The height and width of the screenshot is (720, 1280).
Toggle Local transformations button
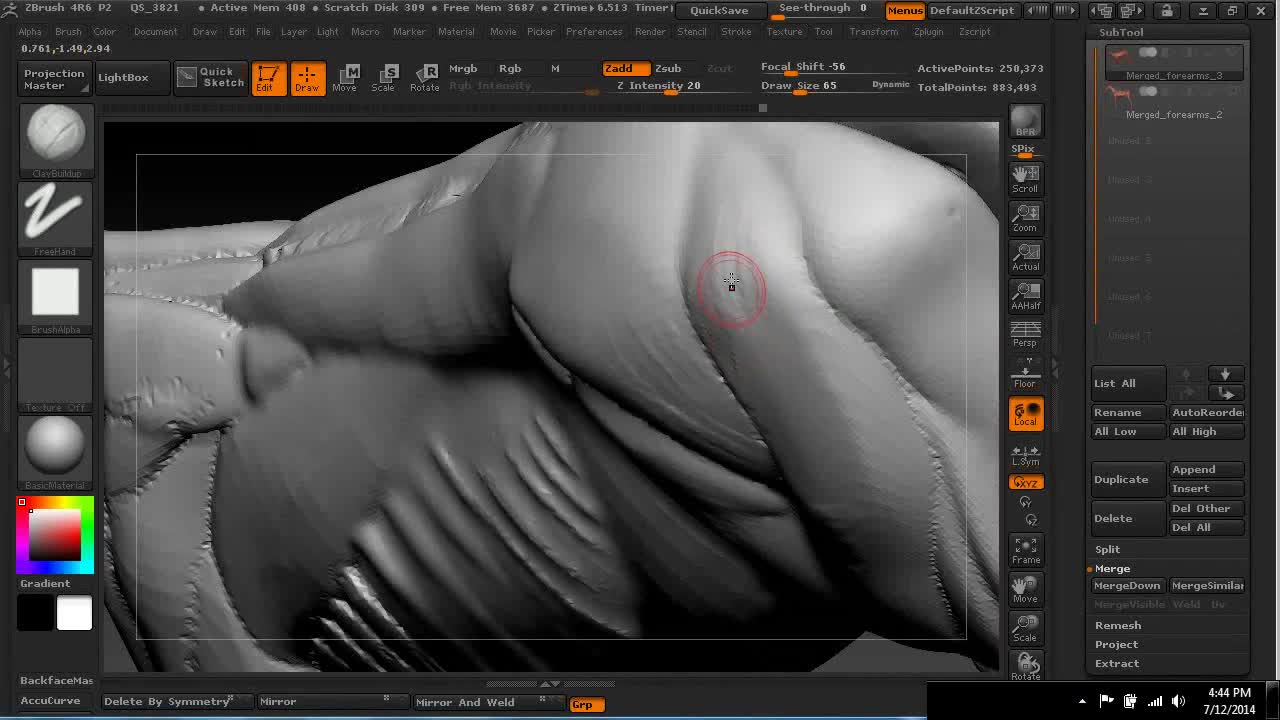[x=1026, y=414]
